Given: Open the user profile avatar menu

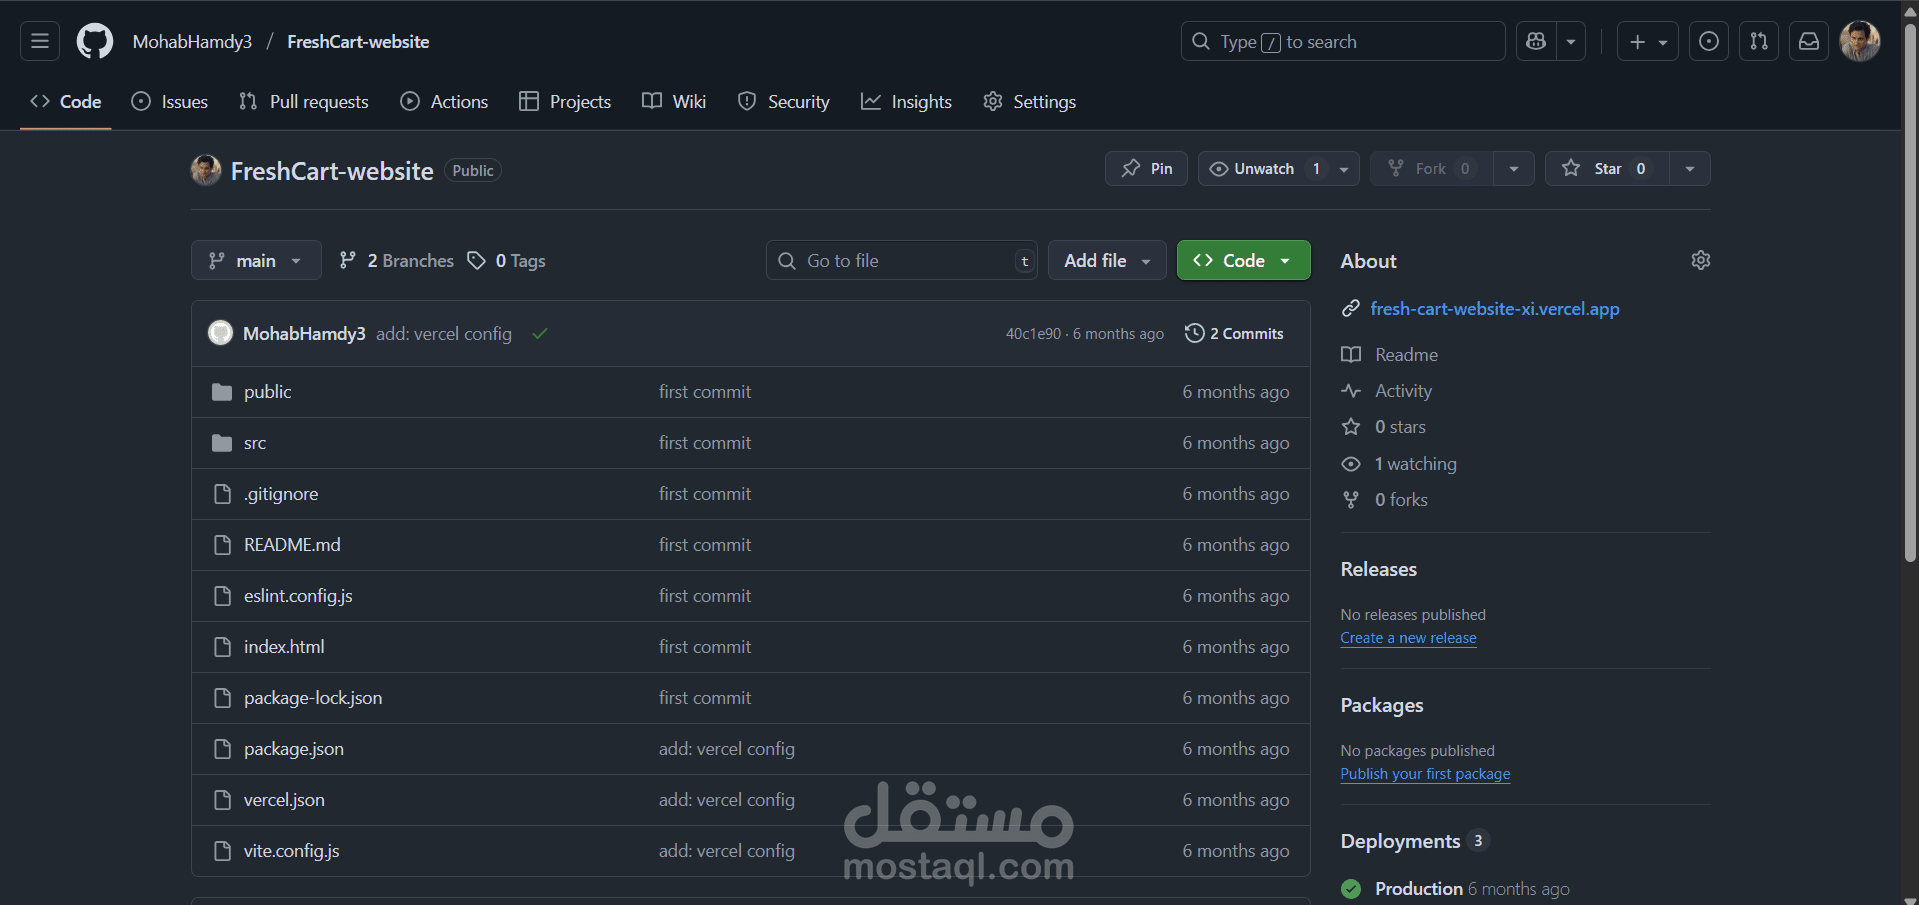Looking at the screenshot, I should pyautogui.click(x=1860, y=41).
